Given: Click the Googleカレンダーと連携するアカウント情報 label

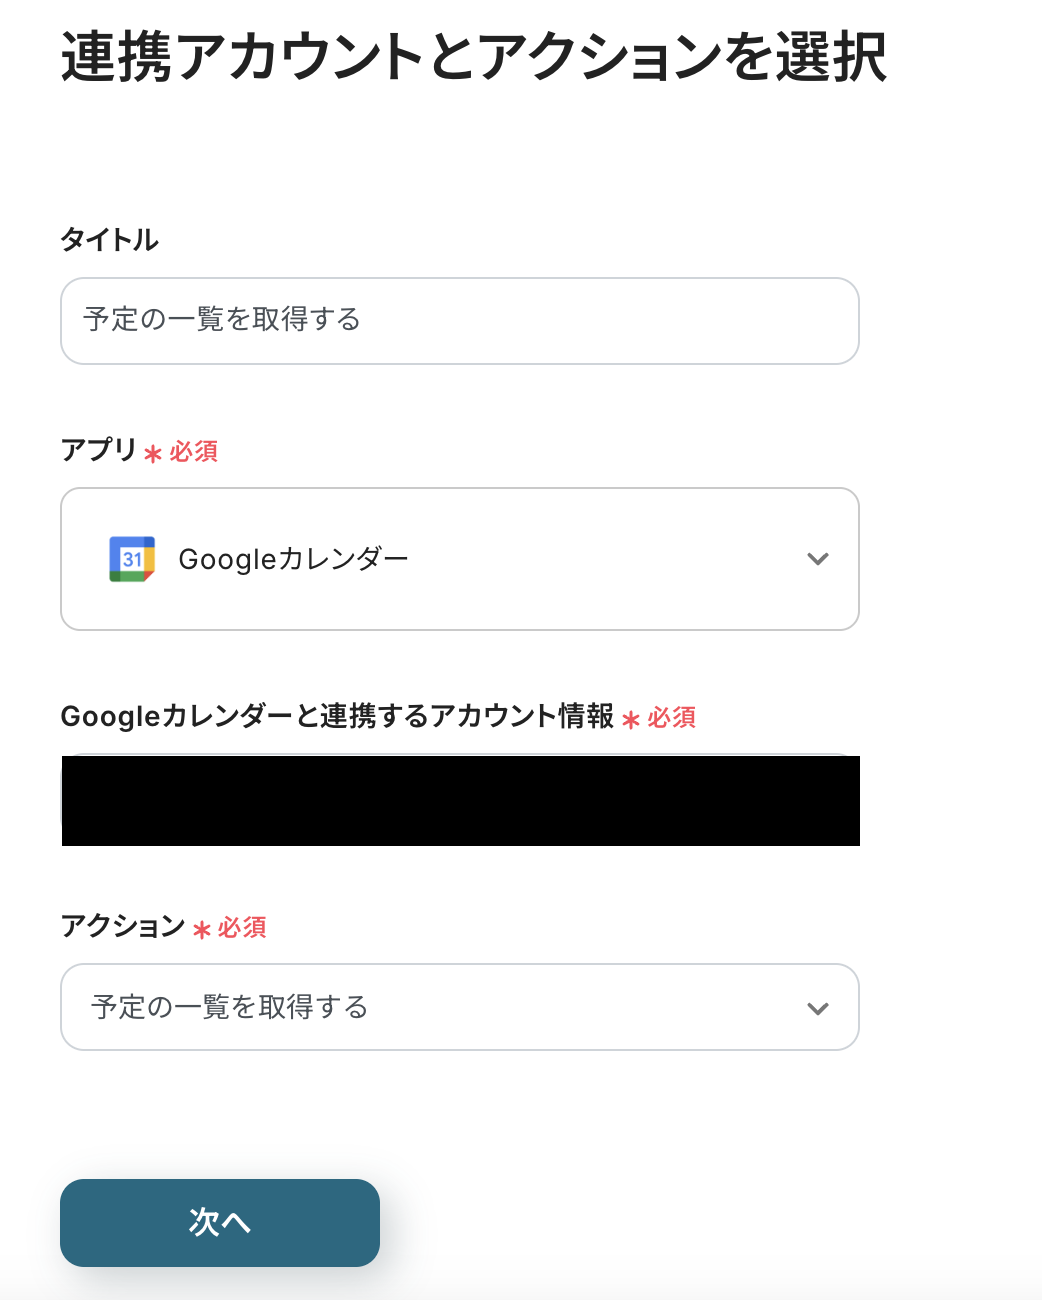Looking at the screenshot, I should (337, 716).
